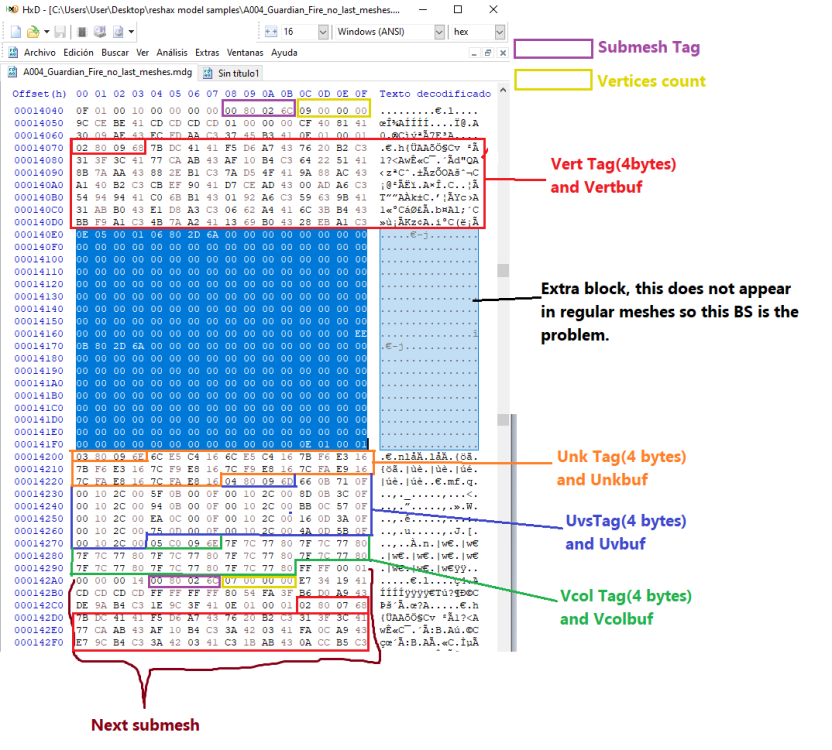
Task: Click the Open file folder icon
Action: coord(31,32)
